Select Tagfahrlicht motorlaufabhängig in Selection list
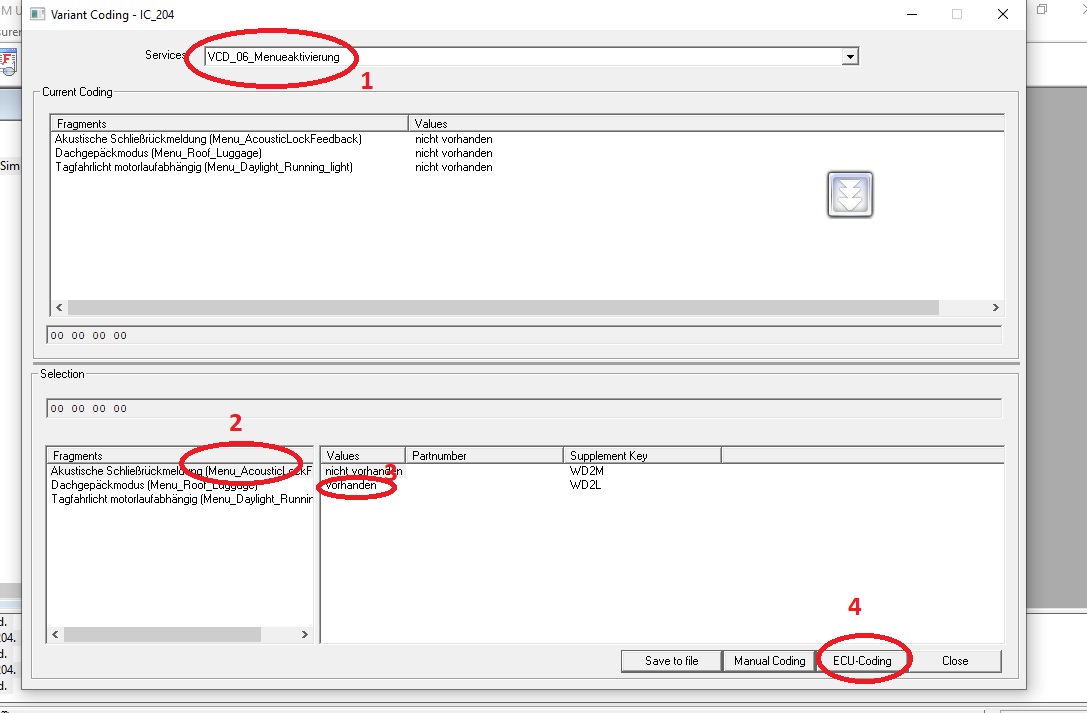The width and height of the screenshot is (1087, 713). [x=181, y=499]
